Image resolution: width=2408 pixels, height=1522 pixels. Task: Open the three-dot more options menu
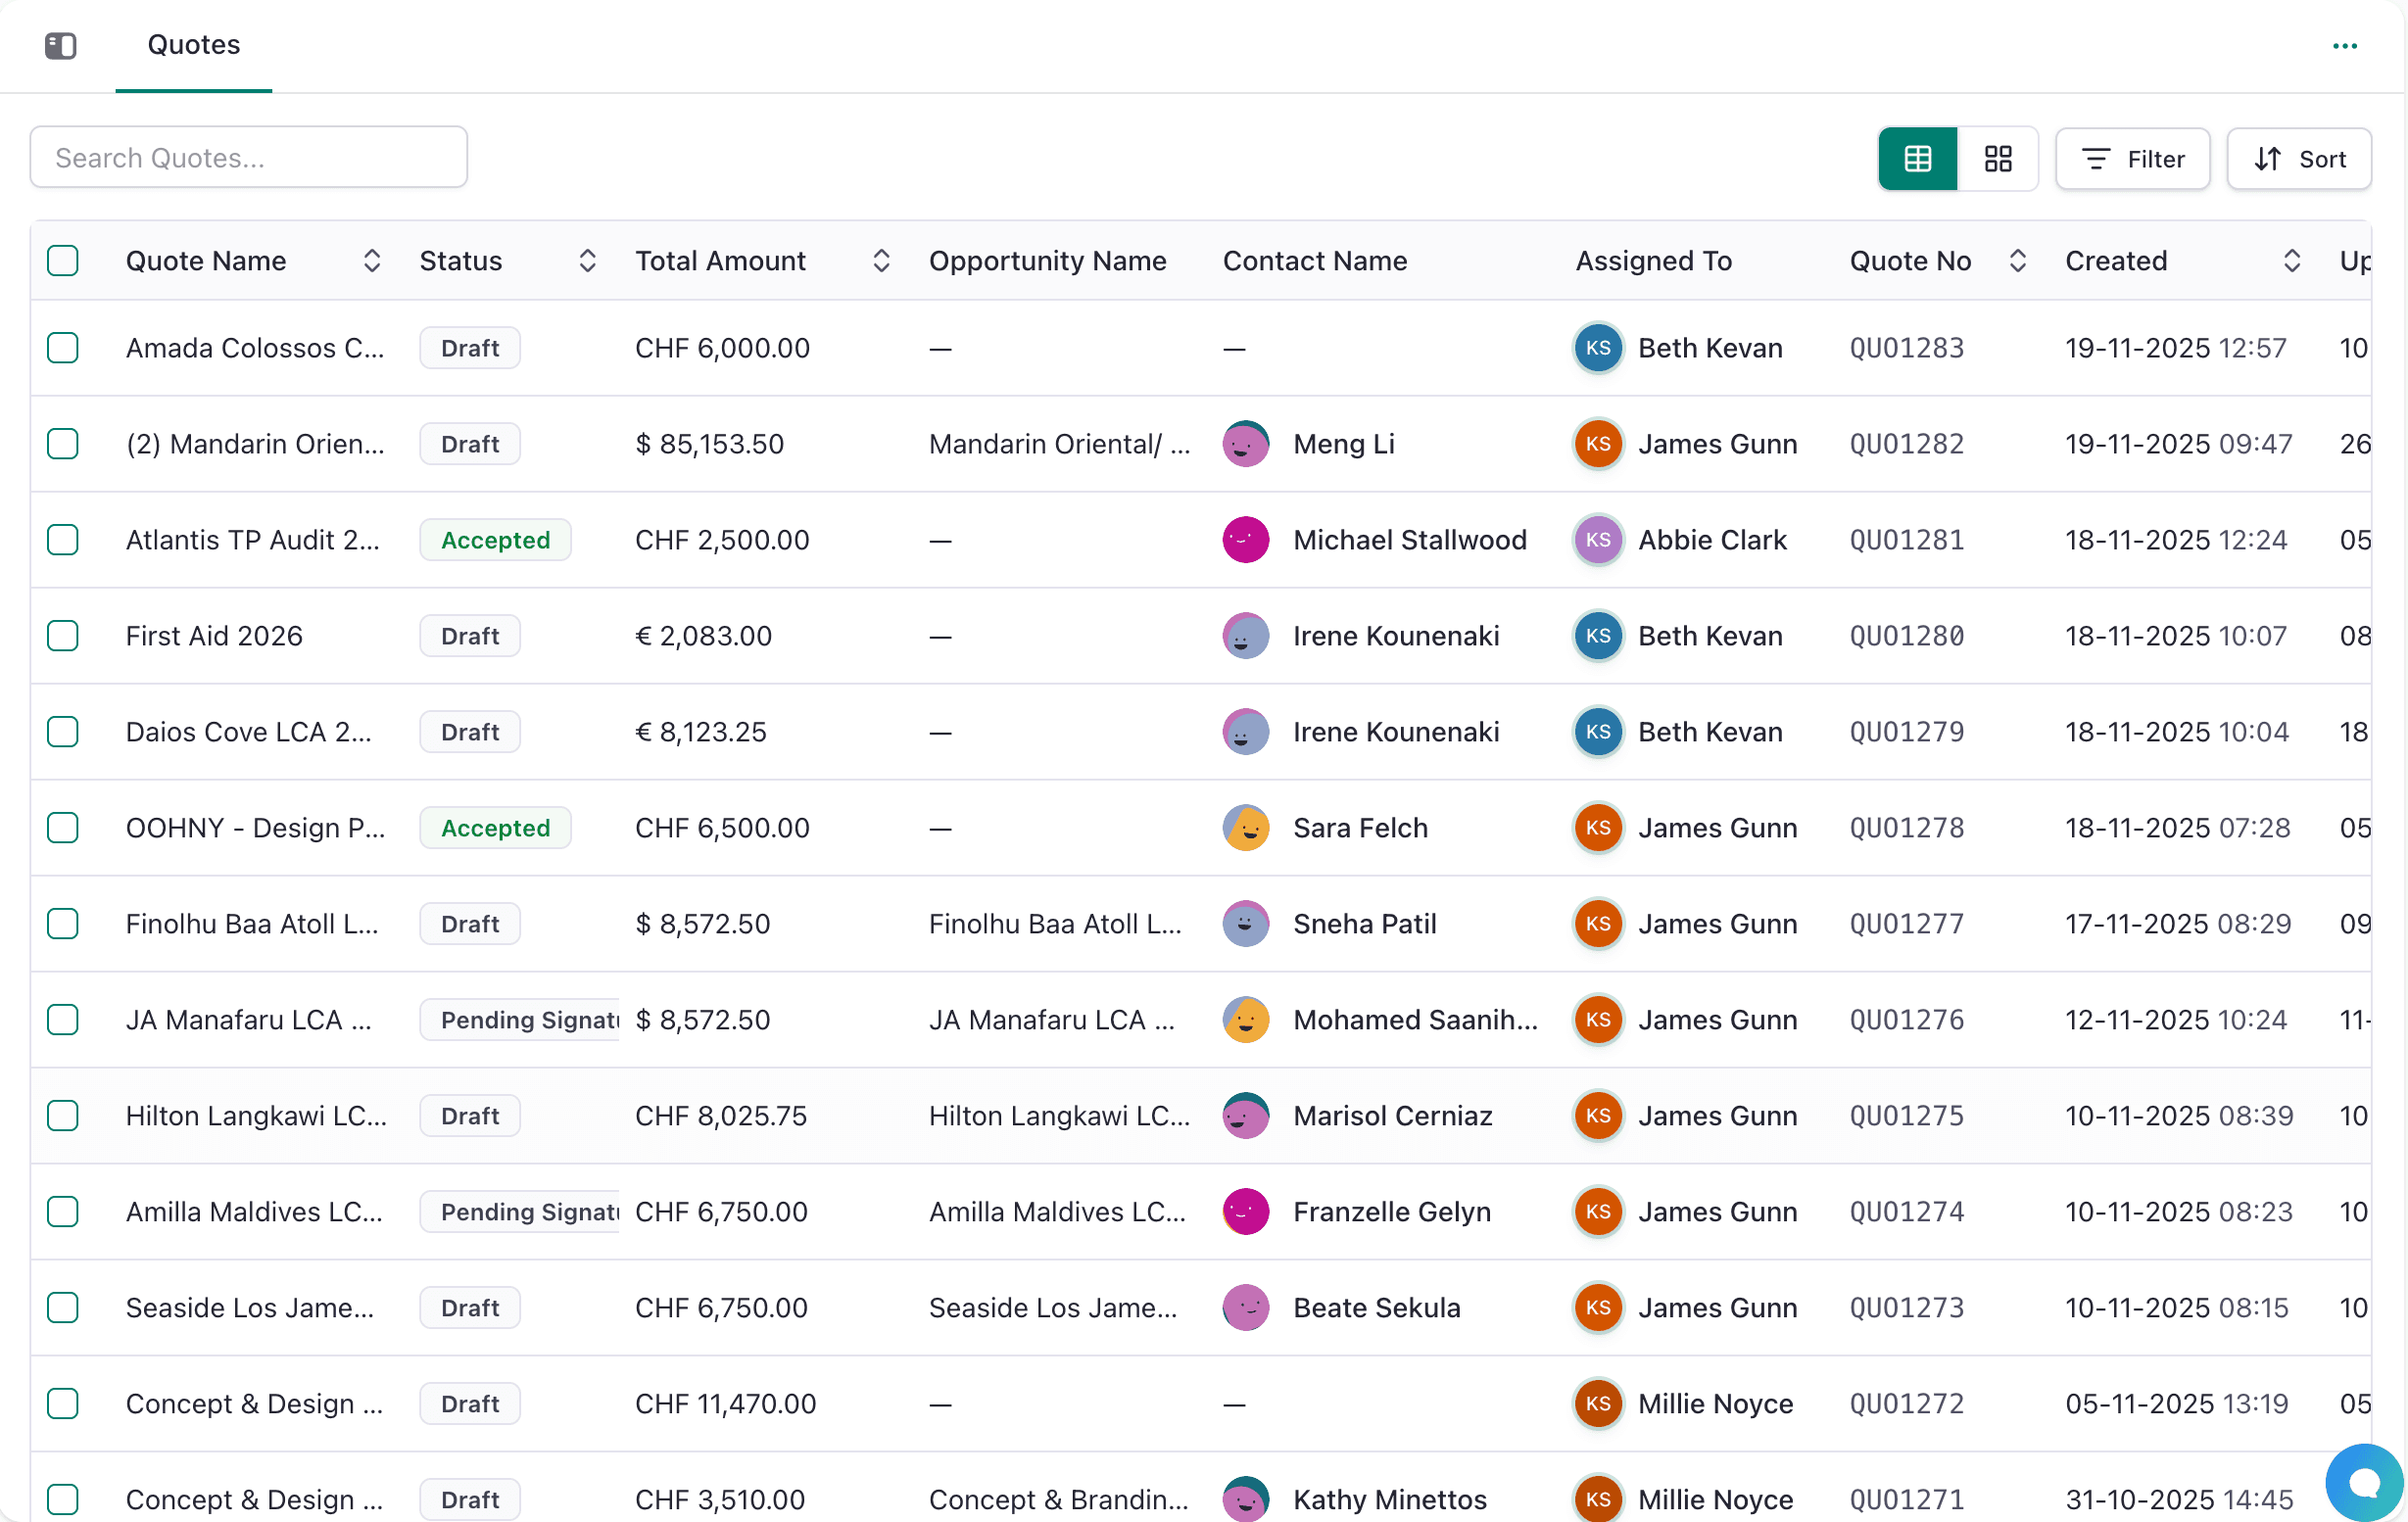[x=2345, y=46]
